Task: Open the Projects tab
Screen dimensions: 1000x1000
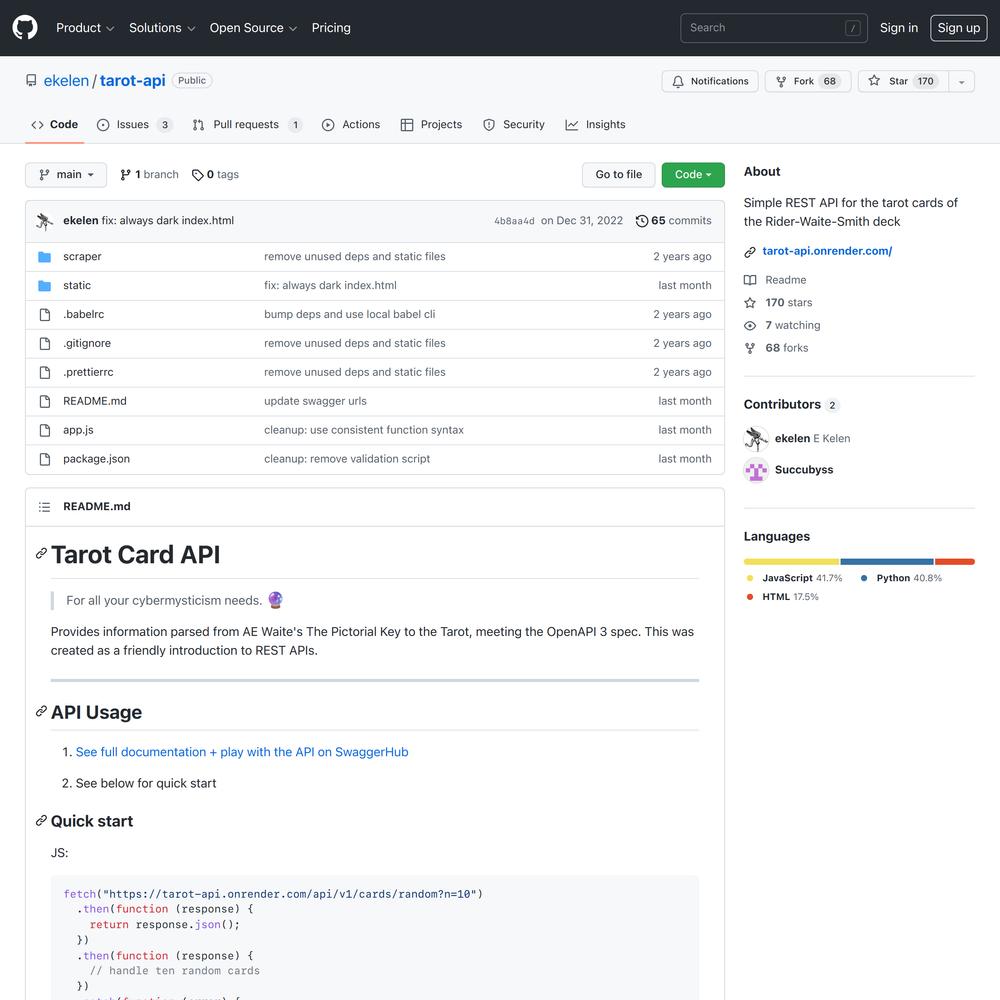Action: [x=431, y=125]
